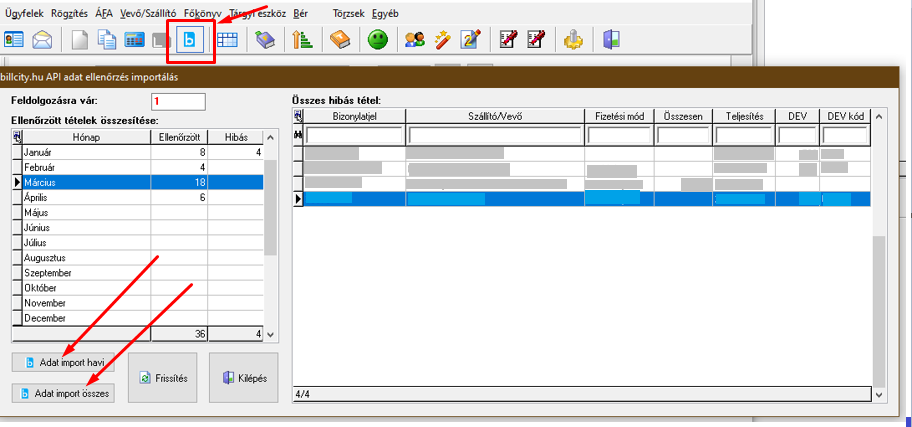Click the green smiley face icon
912x427 pixels.
377,41
